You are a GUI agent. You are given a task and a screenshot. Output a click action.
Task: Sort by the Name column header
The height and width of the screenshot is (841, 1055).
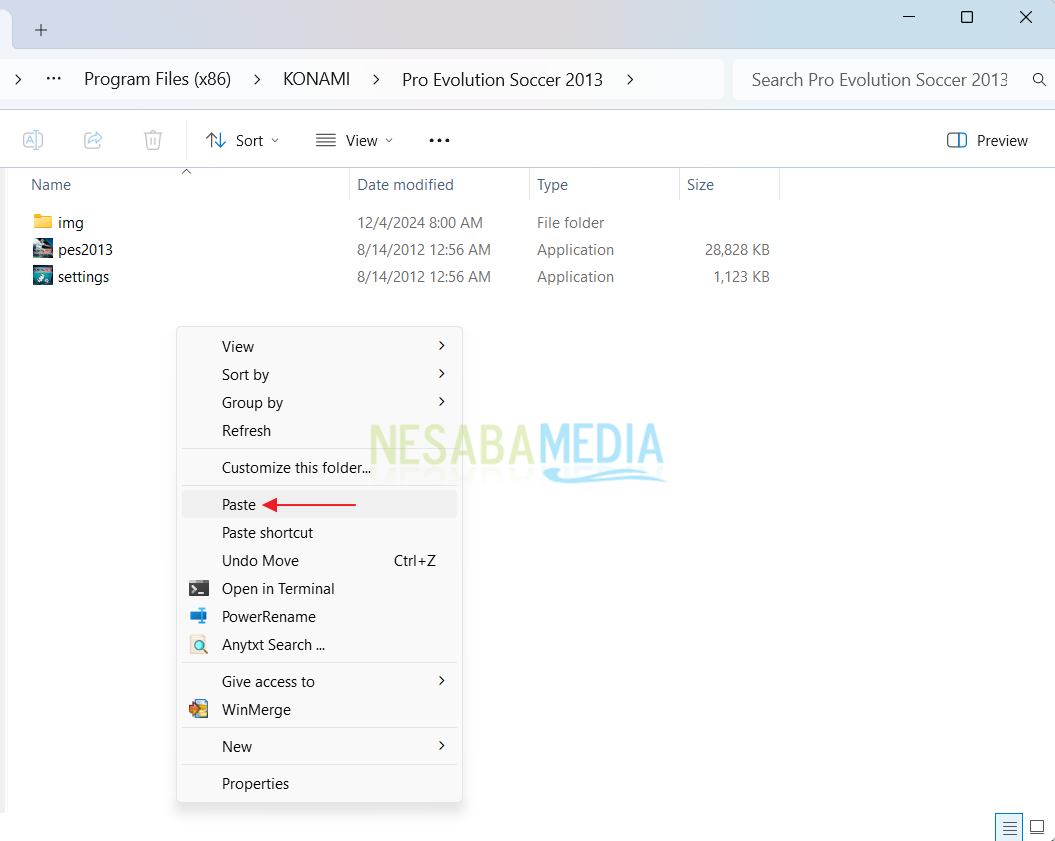tap(51, 184)
